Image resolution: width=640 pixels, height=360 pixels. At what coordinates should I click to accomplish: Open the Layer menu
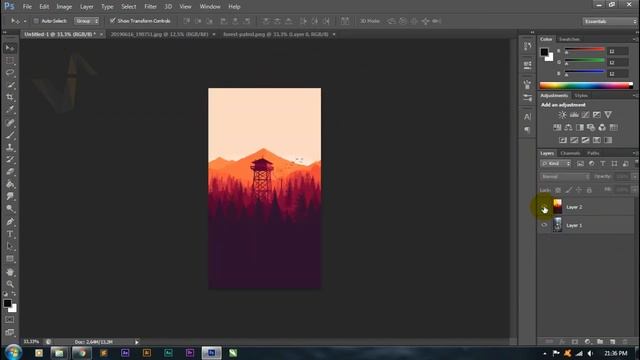point(87,7)
